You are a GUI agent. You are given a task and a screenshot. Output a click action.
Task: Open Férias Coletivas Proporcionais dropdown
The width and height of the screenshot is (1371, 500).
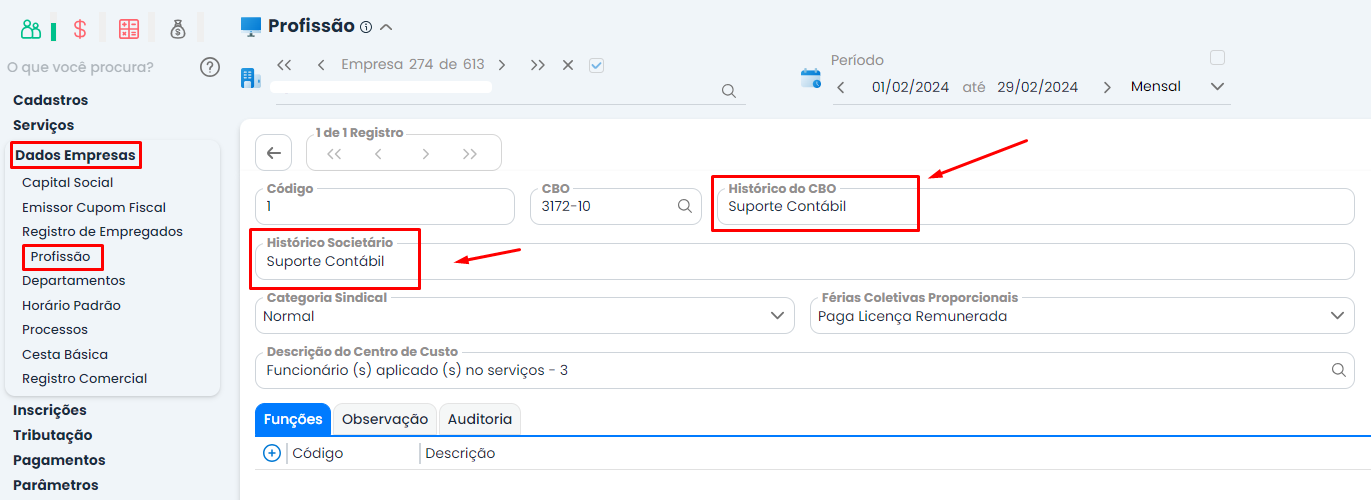(x=1082, y=316)
